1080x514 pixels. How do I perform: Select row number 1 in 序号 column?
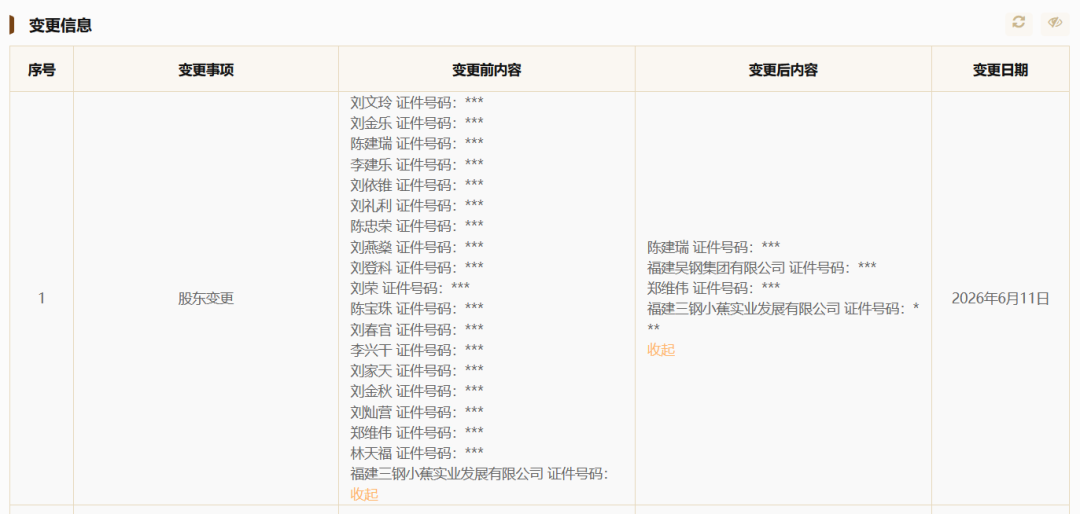point(41,298)
